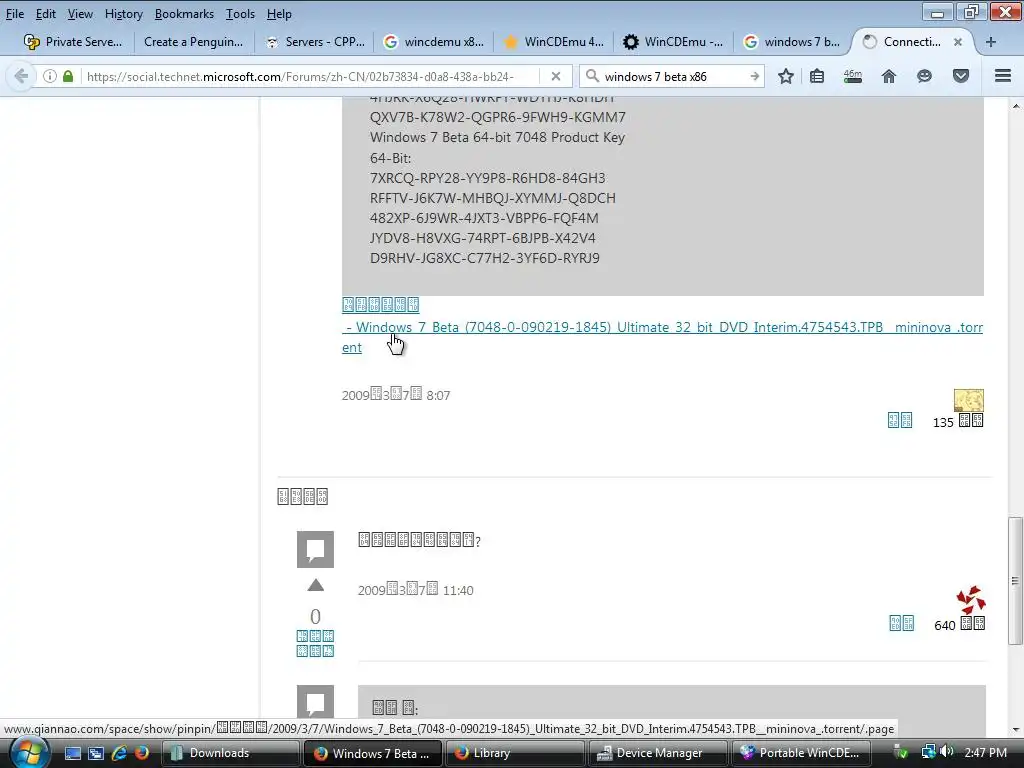
Task: Click the search magnifier icon
Action: pos(592,76)
